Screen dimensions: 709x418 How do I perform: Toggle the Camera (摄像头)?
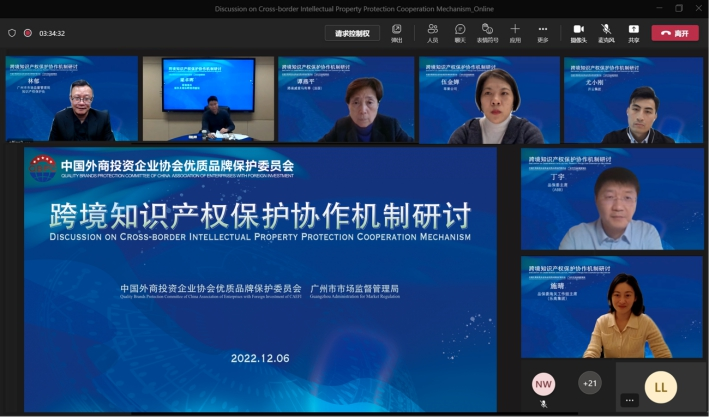[578, 33]
